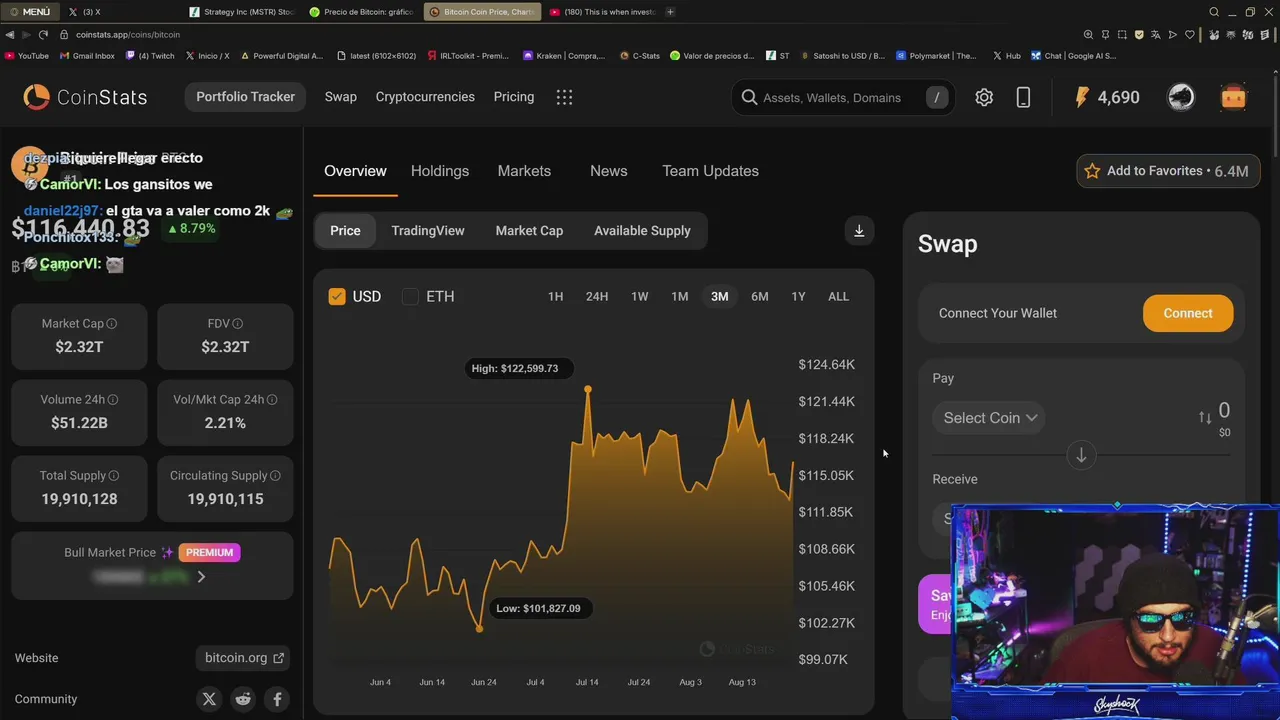Show the Available Supply chart tab
This screenshot has height=720, width=1280.
(642, 231)
